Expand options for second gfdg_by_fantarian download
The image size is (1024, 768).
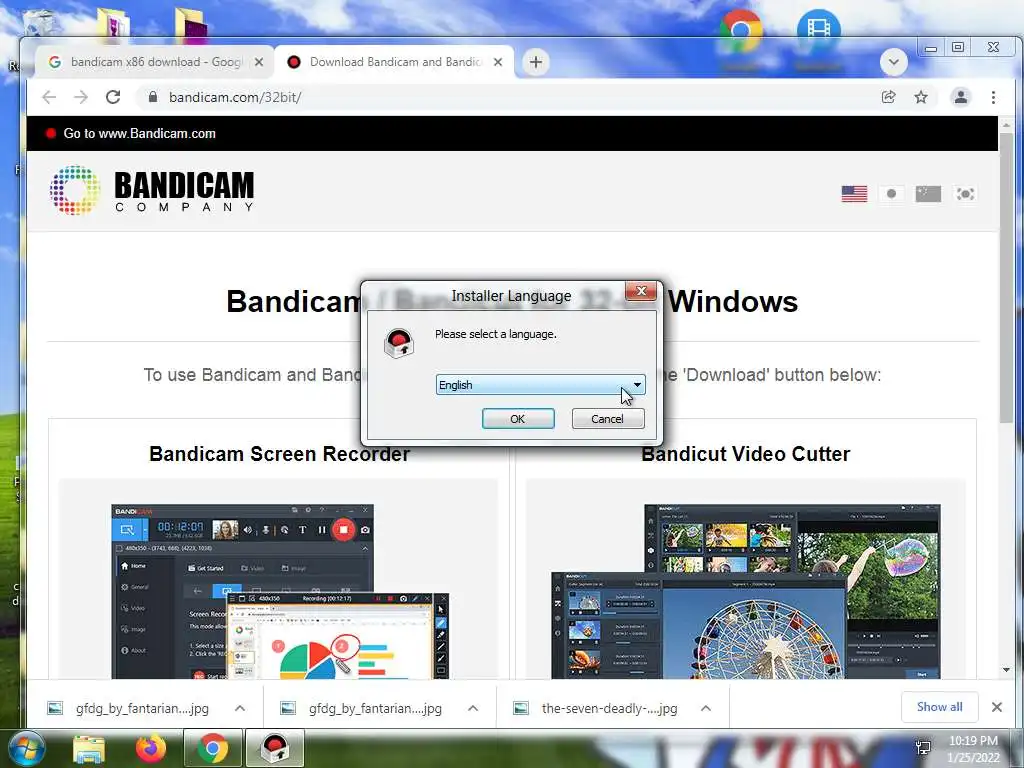click(x=473, y=708)
